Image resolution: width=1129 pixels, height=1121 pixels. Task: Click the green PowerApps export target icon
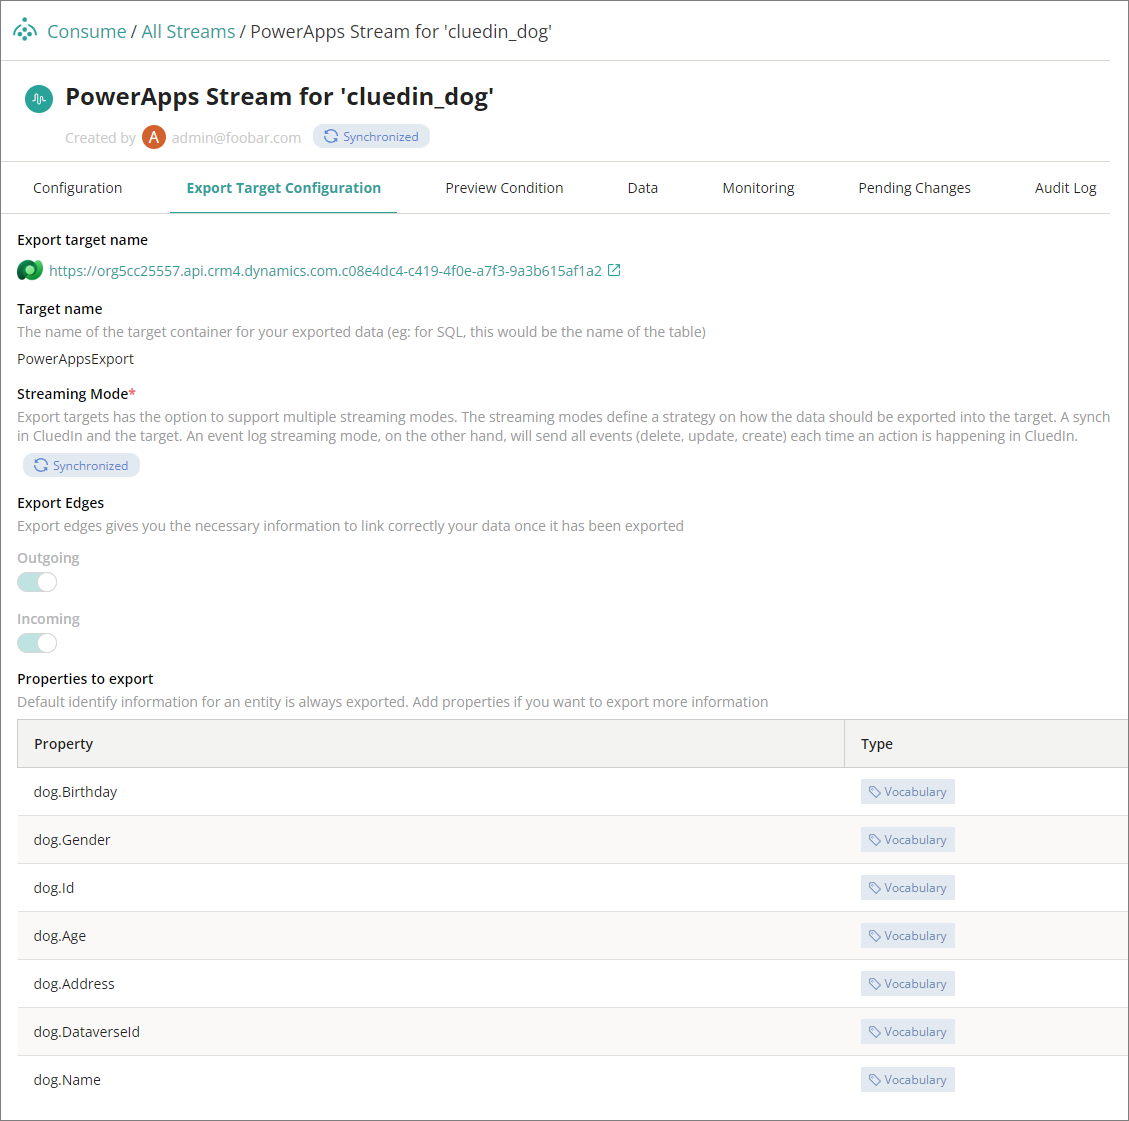[x=29, y=270]
